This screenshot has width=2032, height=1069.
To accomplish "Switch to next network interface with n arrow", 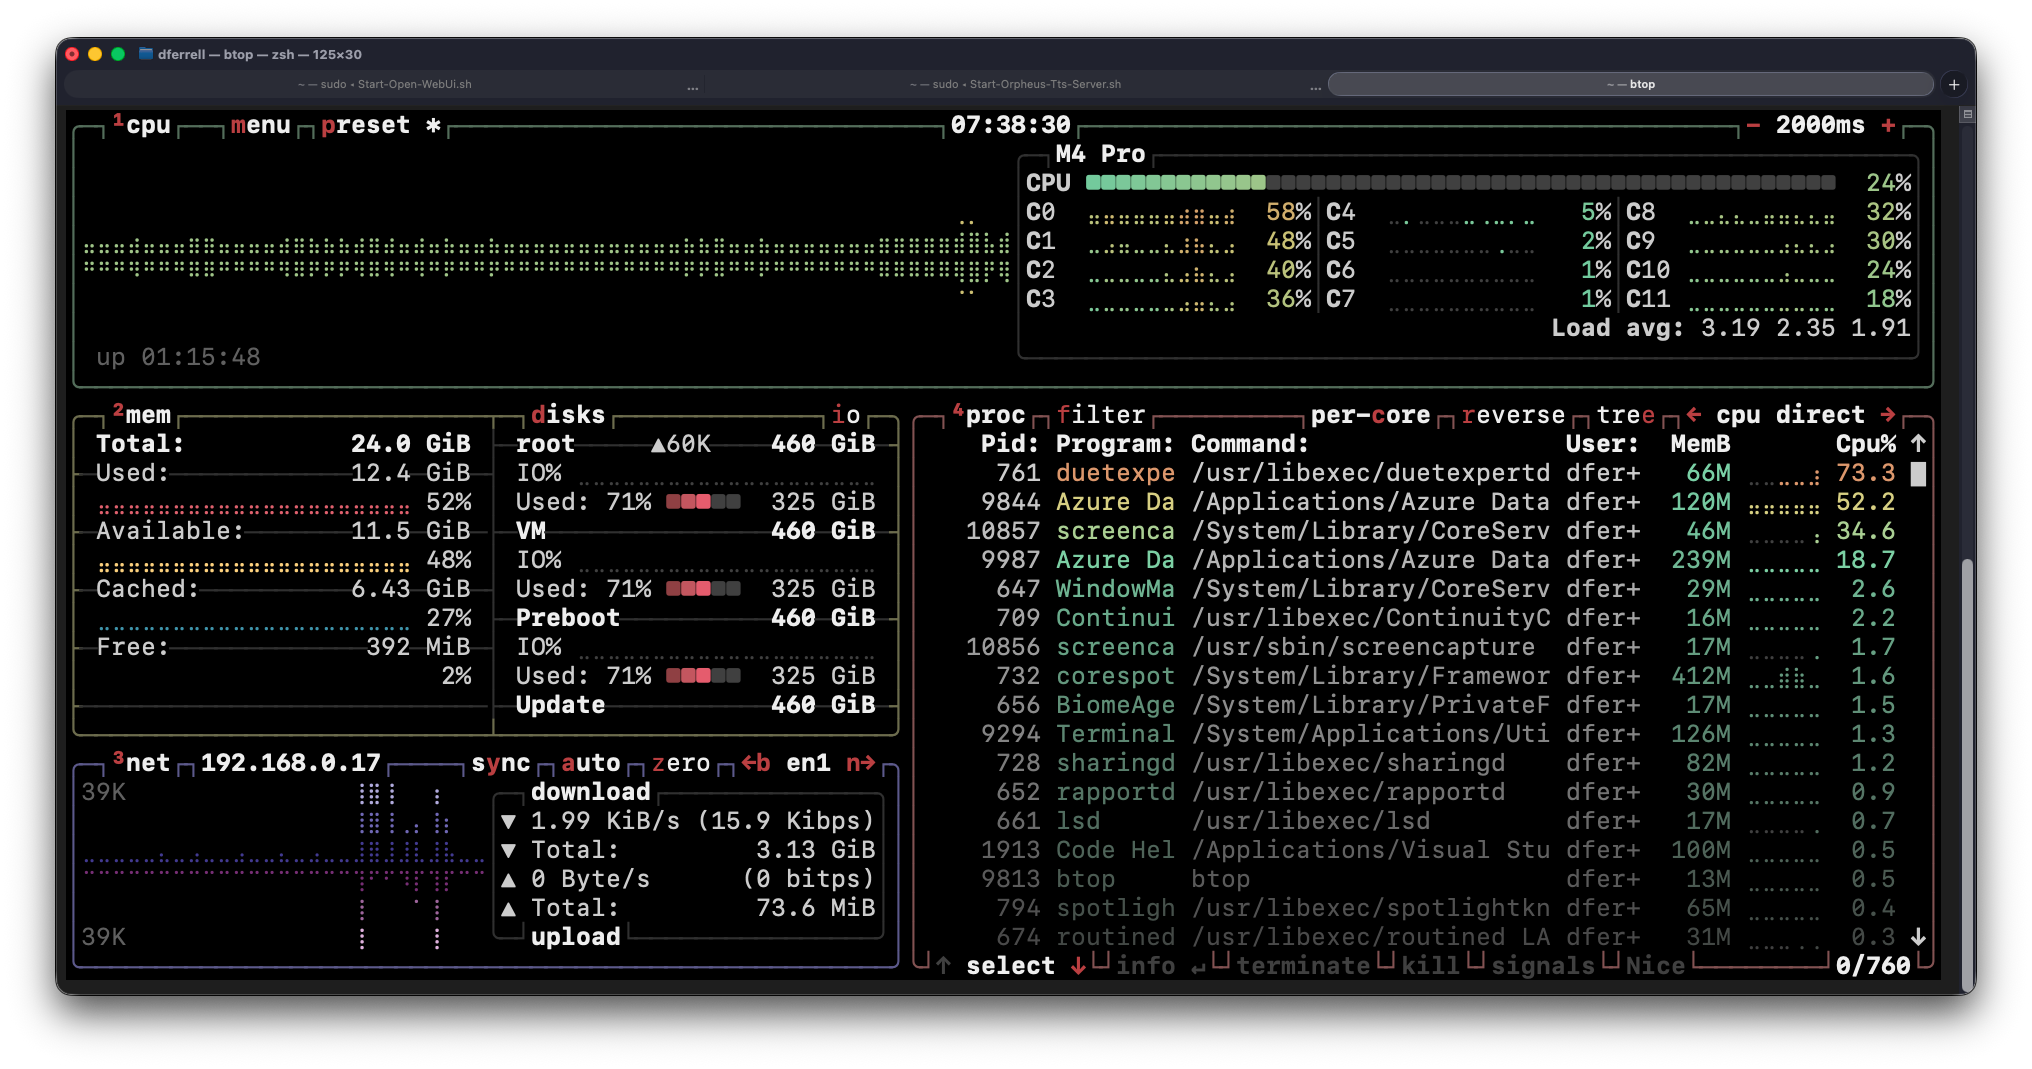I will [860, 763].
